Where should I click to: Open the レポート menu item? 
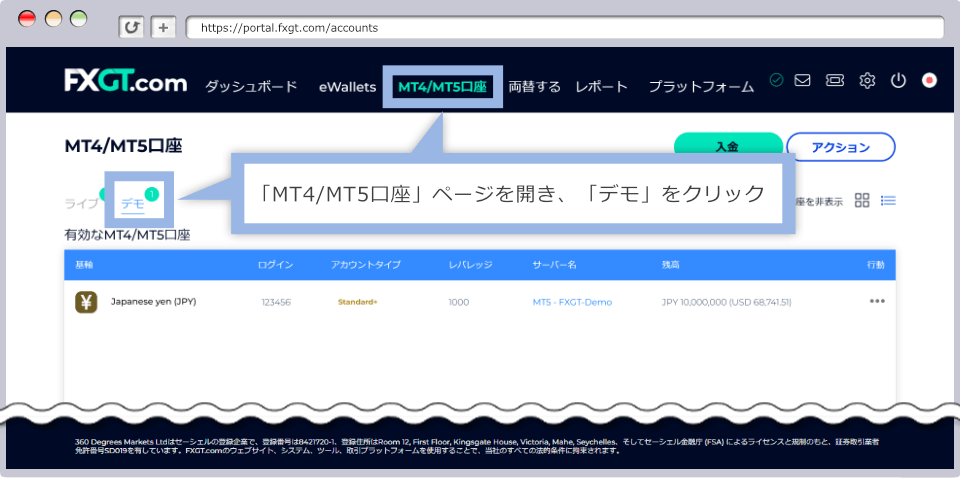coord(602,87)
